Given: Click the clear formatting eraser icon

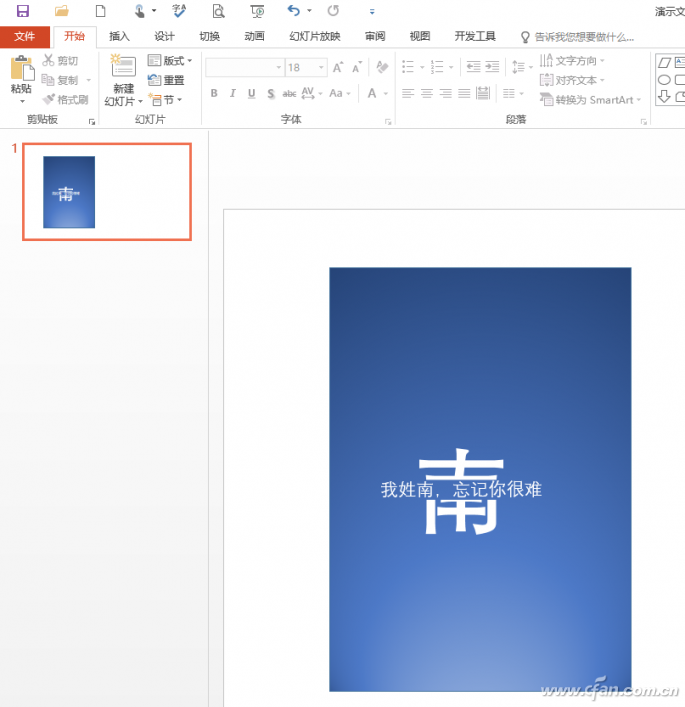Looking at the screenshot, I should [382, 67].
